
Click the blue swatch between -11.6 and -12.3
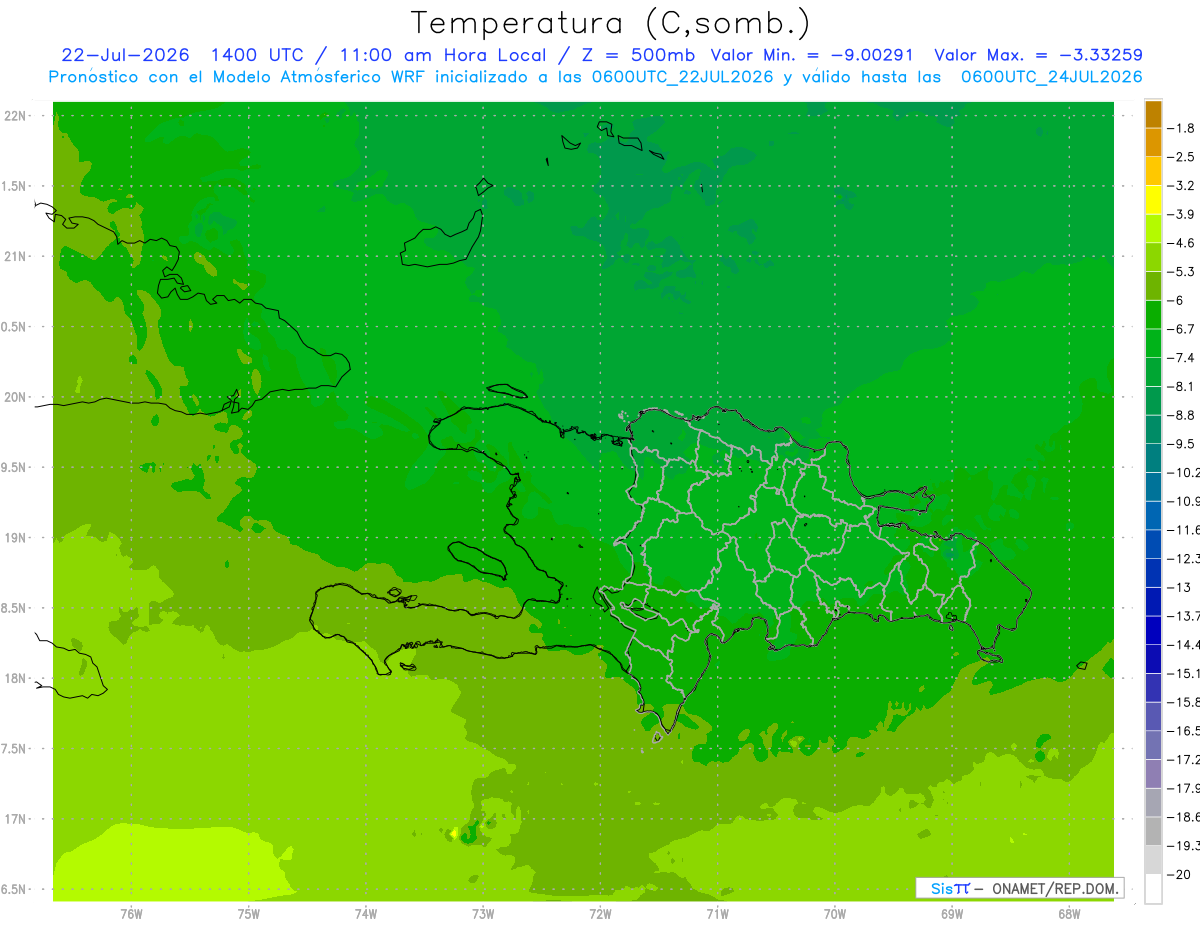tap(1153, 544)
